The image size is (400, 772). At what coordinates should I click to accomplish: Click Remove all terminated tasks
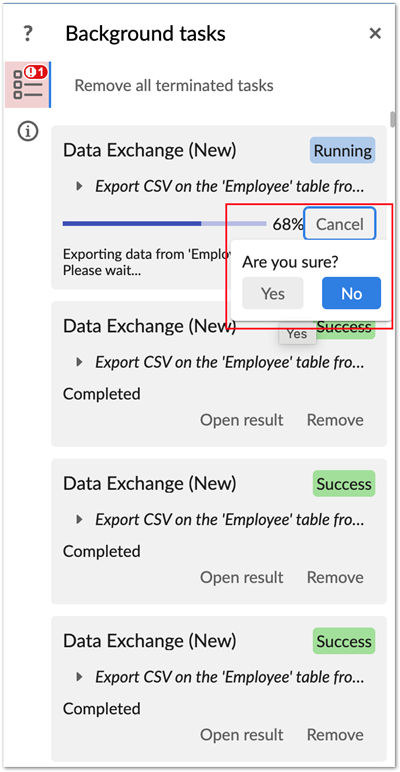(173, 85)
